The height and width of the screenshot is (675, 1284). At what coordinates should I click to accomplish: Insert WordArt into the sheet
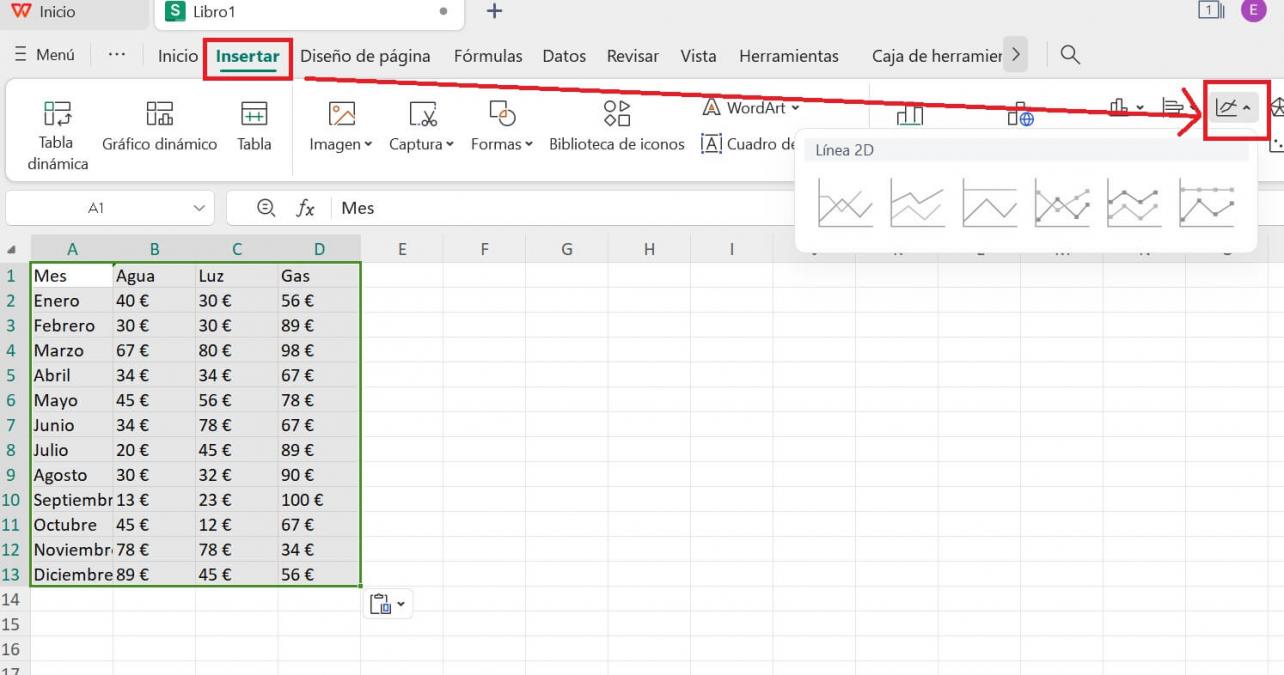[749, 107]
